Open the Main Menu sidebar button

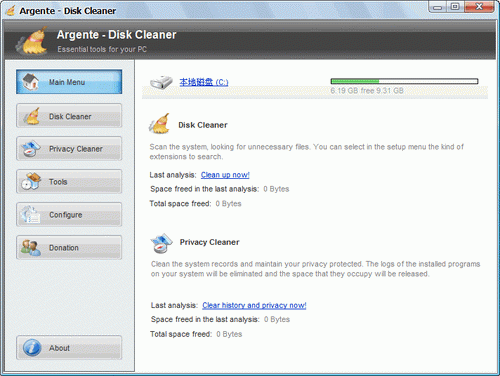tap(69, 82)
